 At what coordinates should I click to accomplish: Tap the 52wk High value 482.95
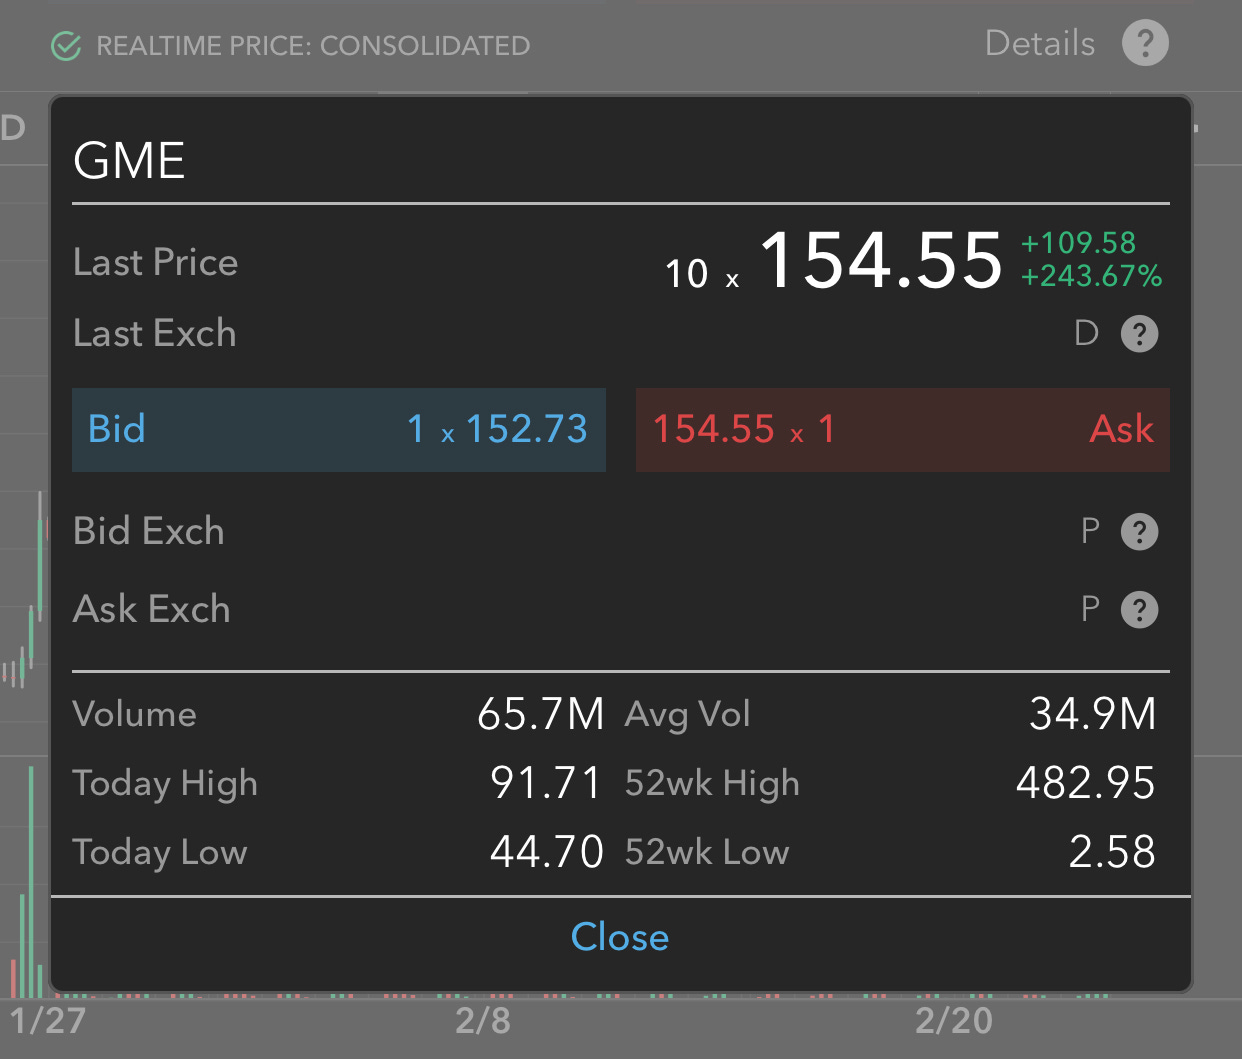coord(1086,783)
